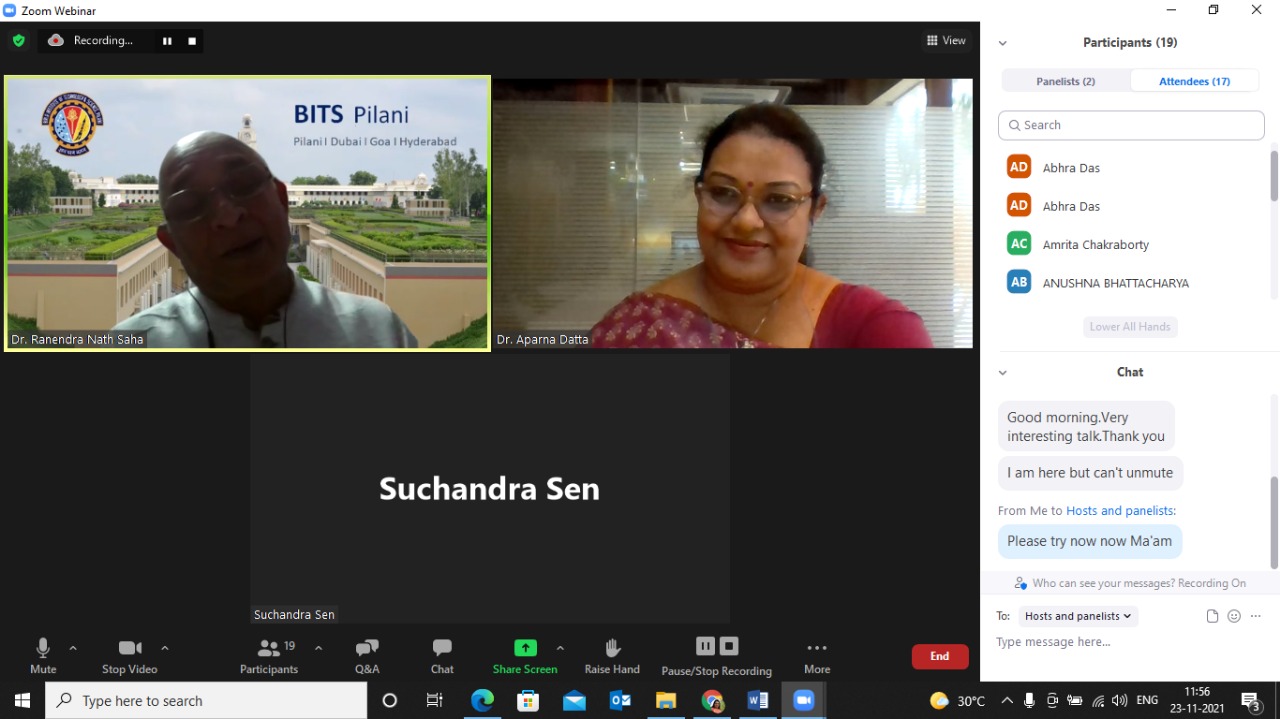Open Mail app from taskbar
This screenshot has height=719, width=1280.
[574, 700]
